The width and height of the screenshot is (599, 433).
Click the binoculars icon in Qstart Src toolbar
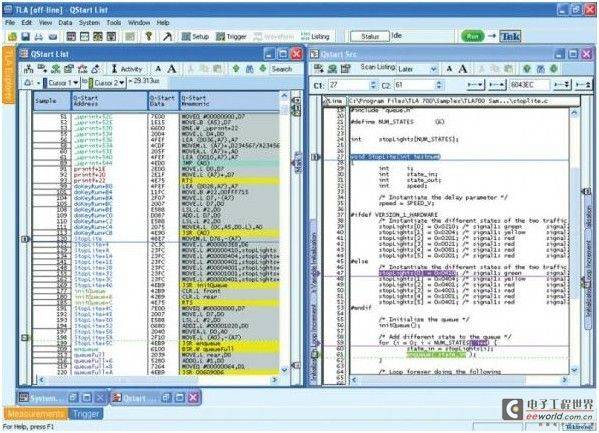point(540,69)
